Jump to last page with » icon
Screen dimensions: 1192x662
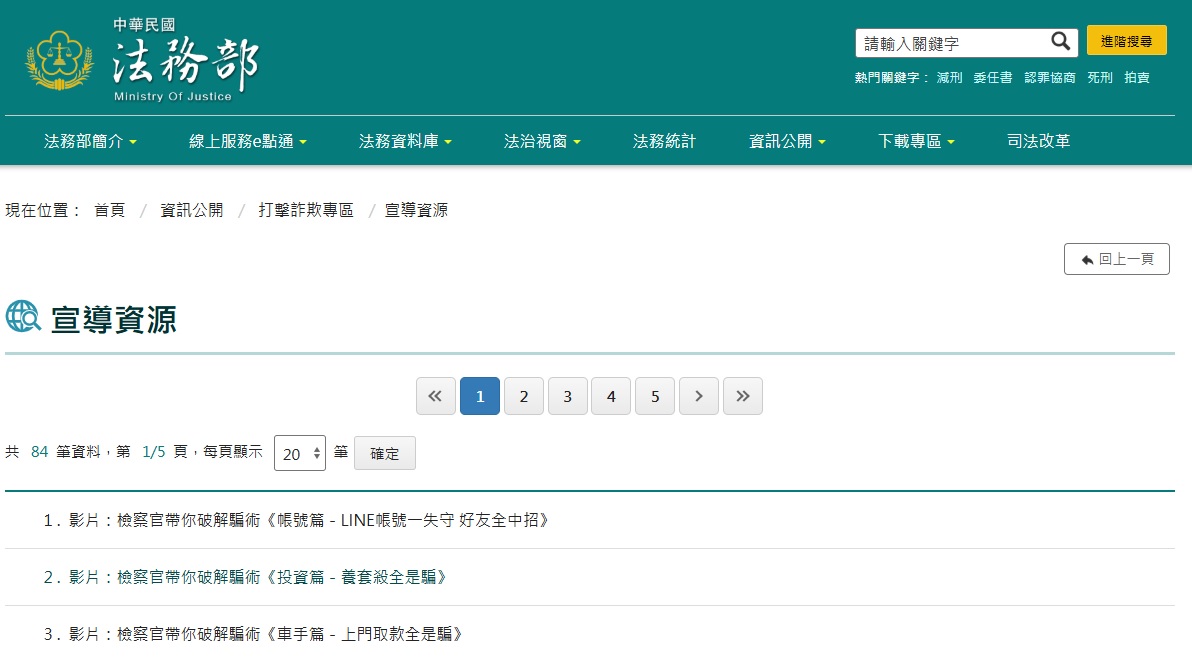tap(743, 396)
